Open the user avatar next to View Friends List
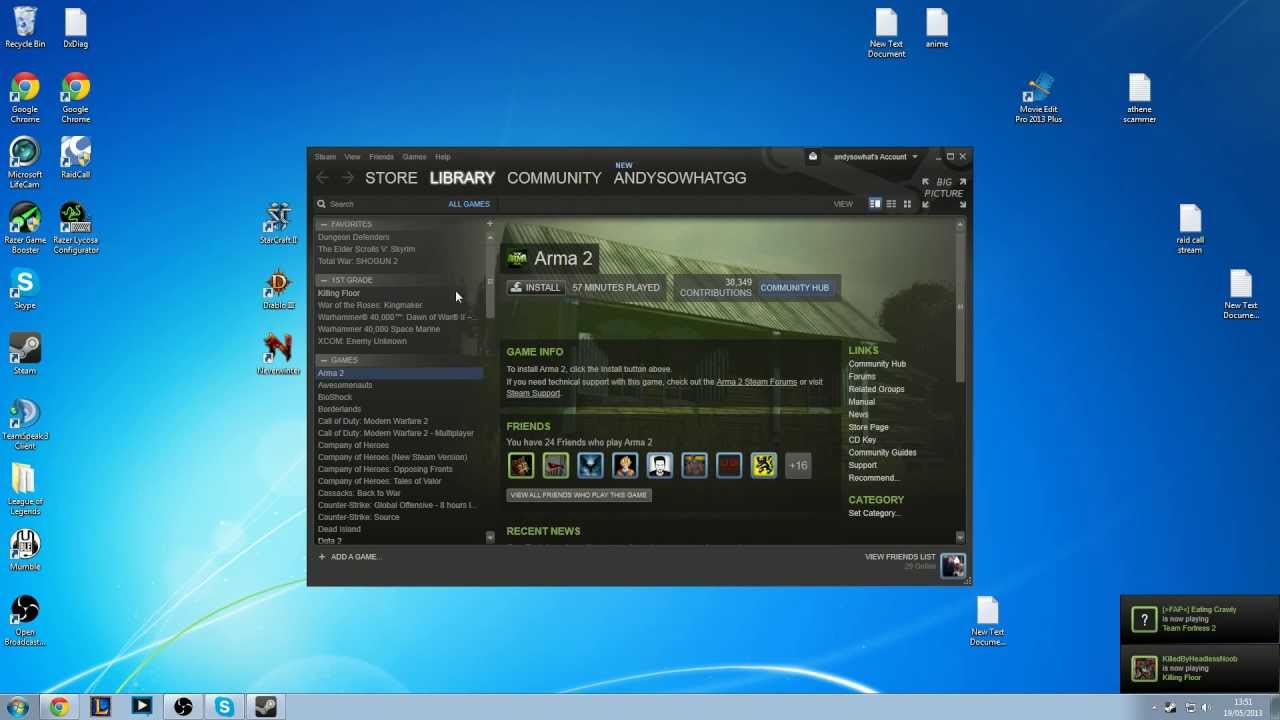Screen dimensions: 1280x720 953,565
